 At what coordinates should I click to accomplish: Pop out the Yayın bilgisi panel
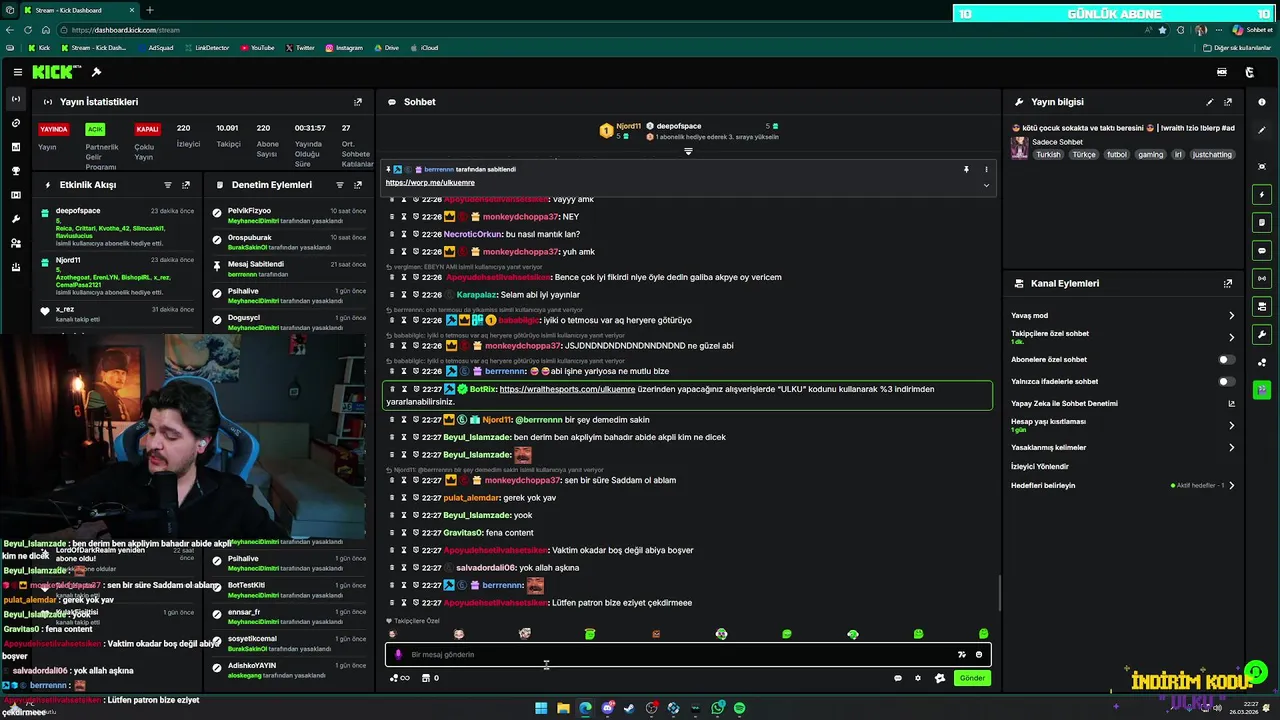(x=1228, y=102)
